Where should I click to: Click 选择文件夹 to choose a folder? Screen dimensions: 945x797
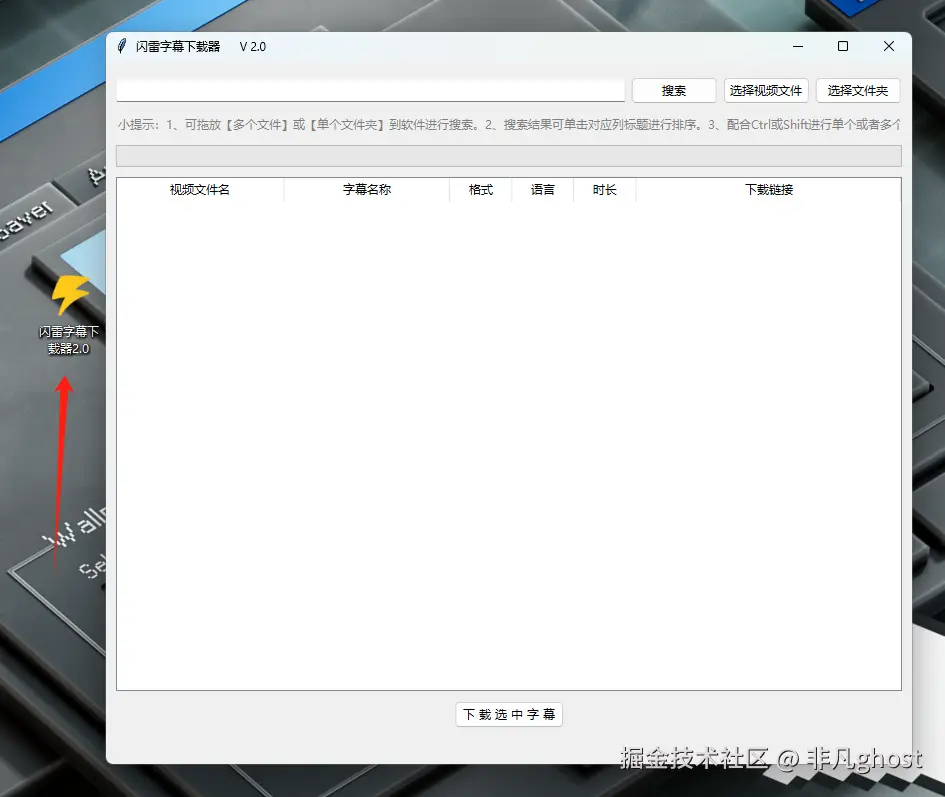[x=859, y=90]
